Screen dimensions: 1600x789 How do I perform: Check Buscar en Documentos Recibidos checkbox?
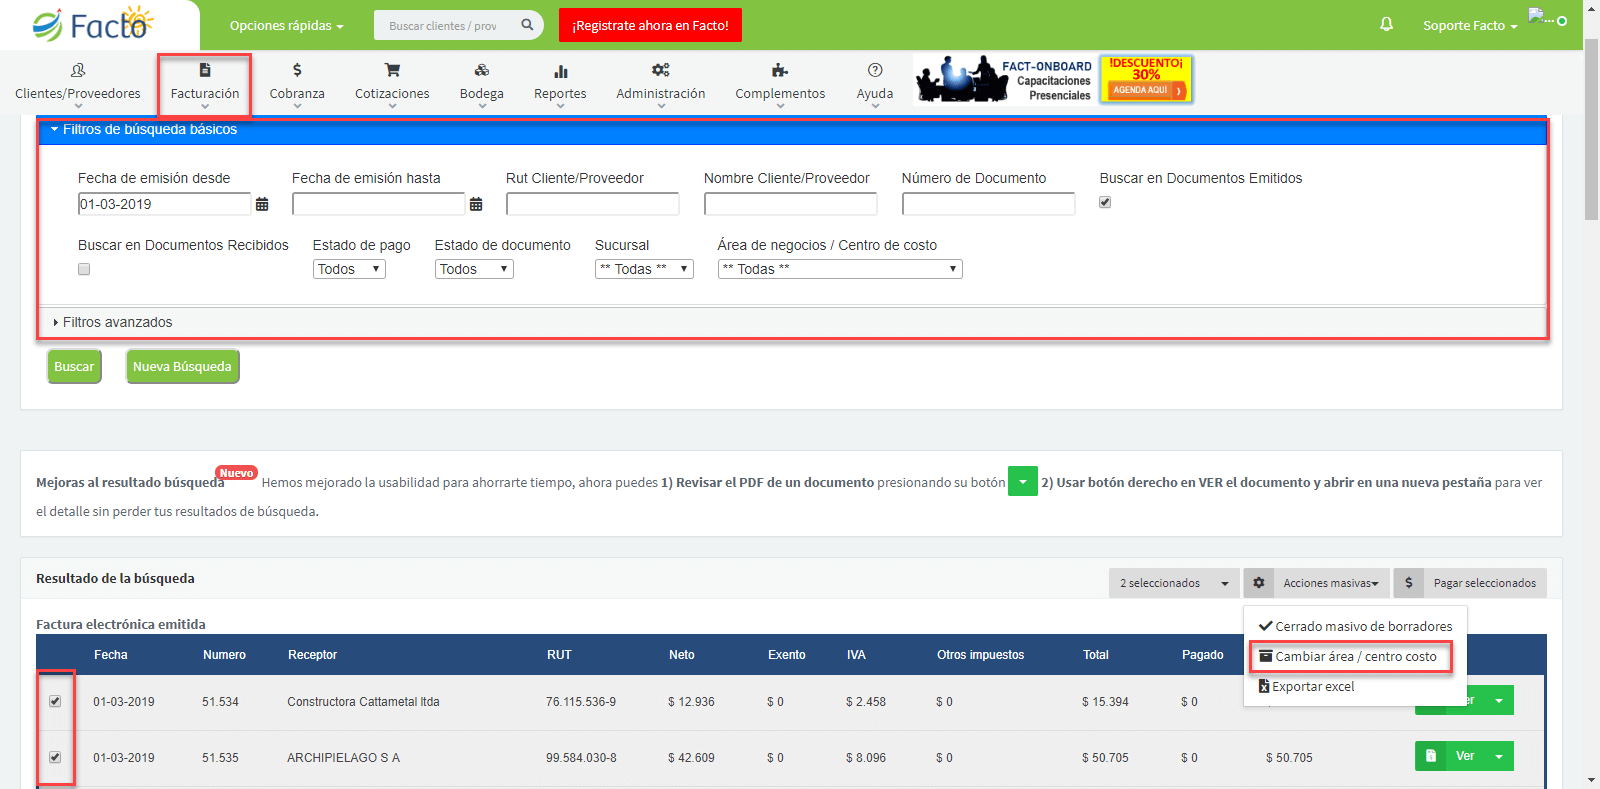click(84, 269)
